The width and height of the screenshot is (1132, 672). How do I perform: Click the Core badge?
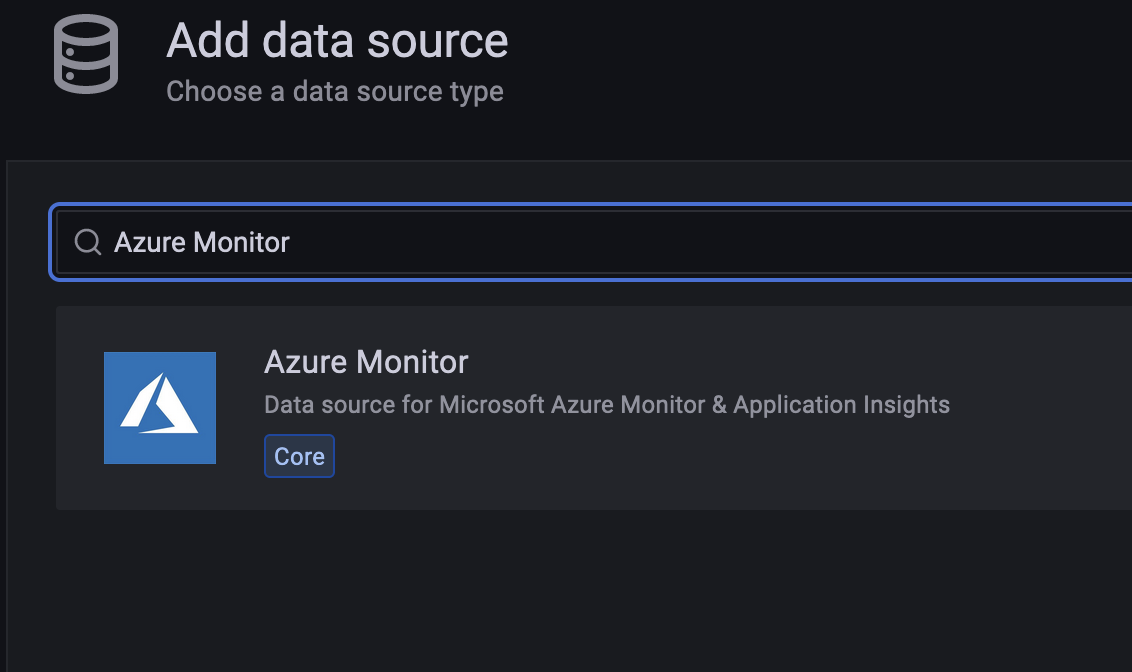pos(299,456)
